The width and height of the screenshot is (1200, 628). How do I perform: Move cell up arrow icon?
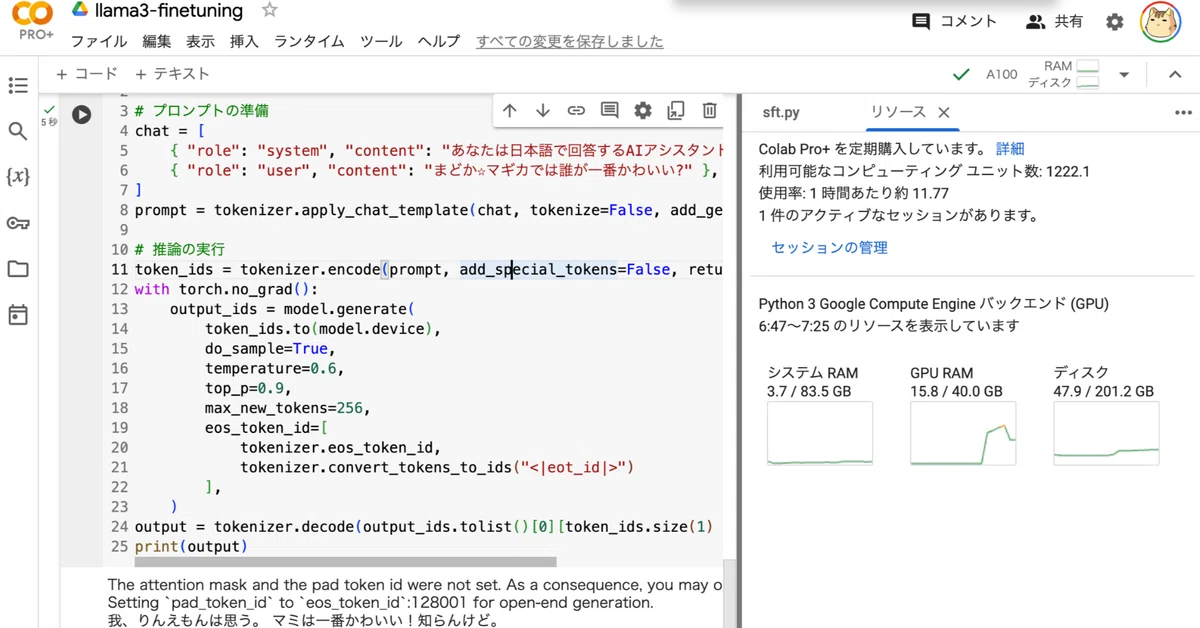[510, 111]
